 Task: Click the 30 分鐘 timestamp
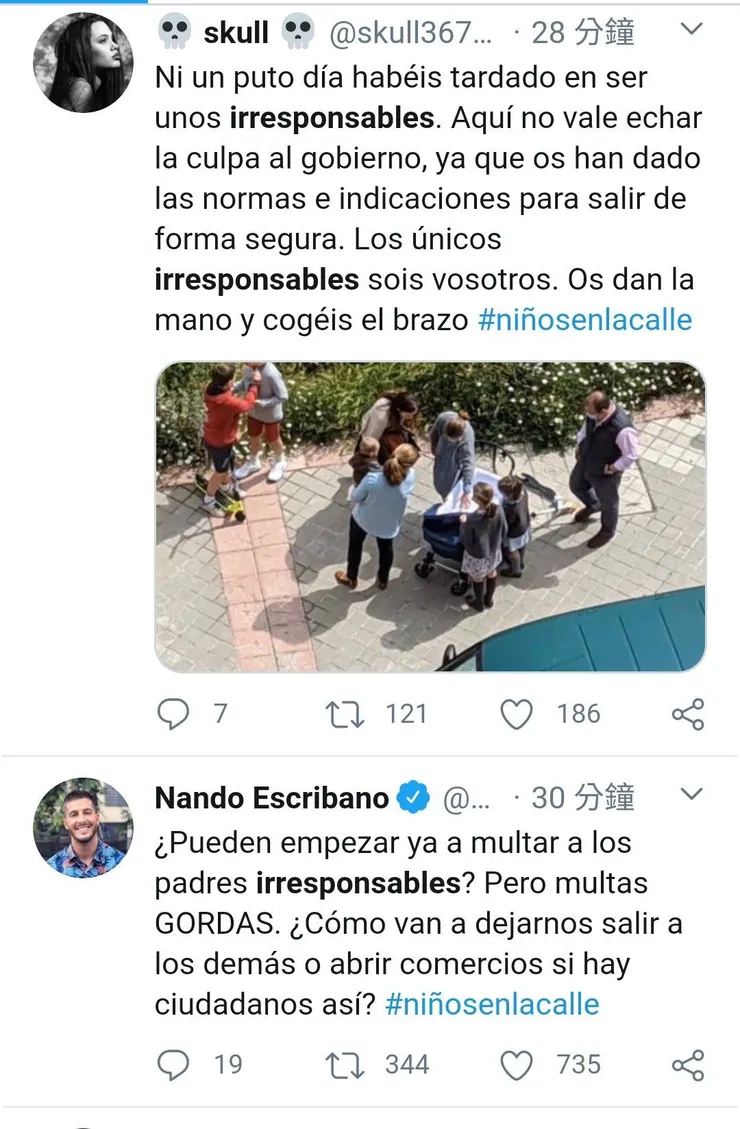click(x=583, y=798)
